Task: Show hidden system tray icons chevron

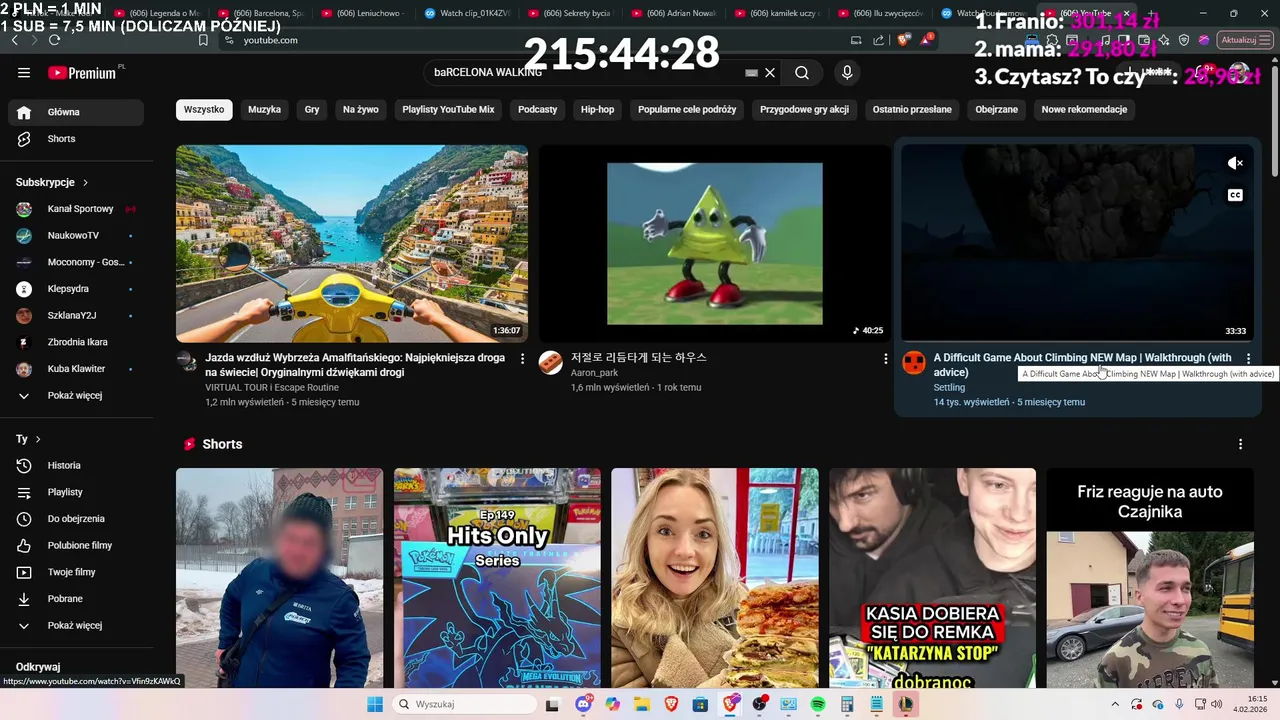Action: pos(1115,704)
